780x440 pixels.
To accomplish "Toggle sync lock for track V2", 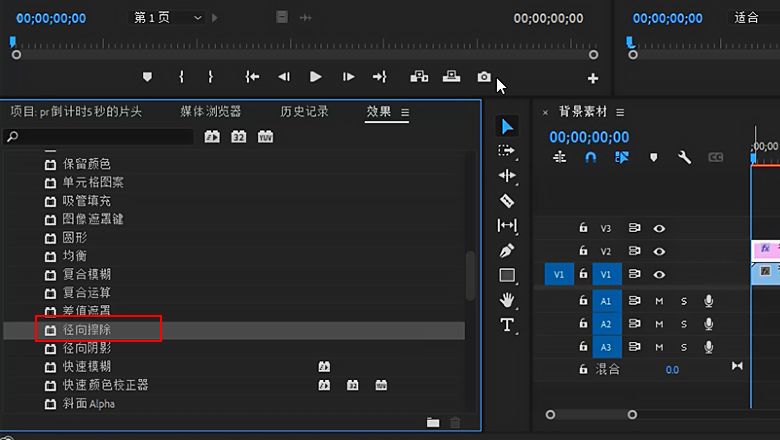I will click(634, 251).
